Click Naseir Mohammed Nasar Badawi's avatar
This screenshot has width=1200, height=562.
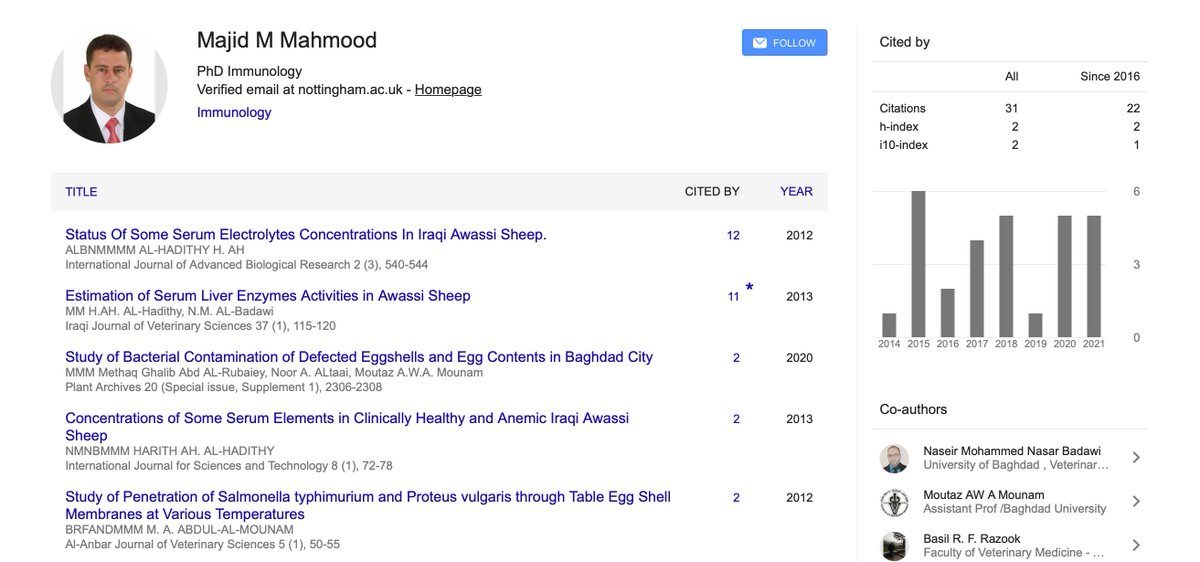[894, 458]
